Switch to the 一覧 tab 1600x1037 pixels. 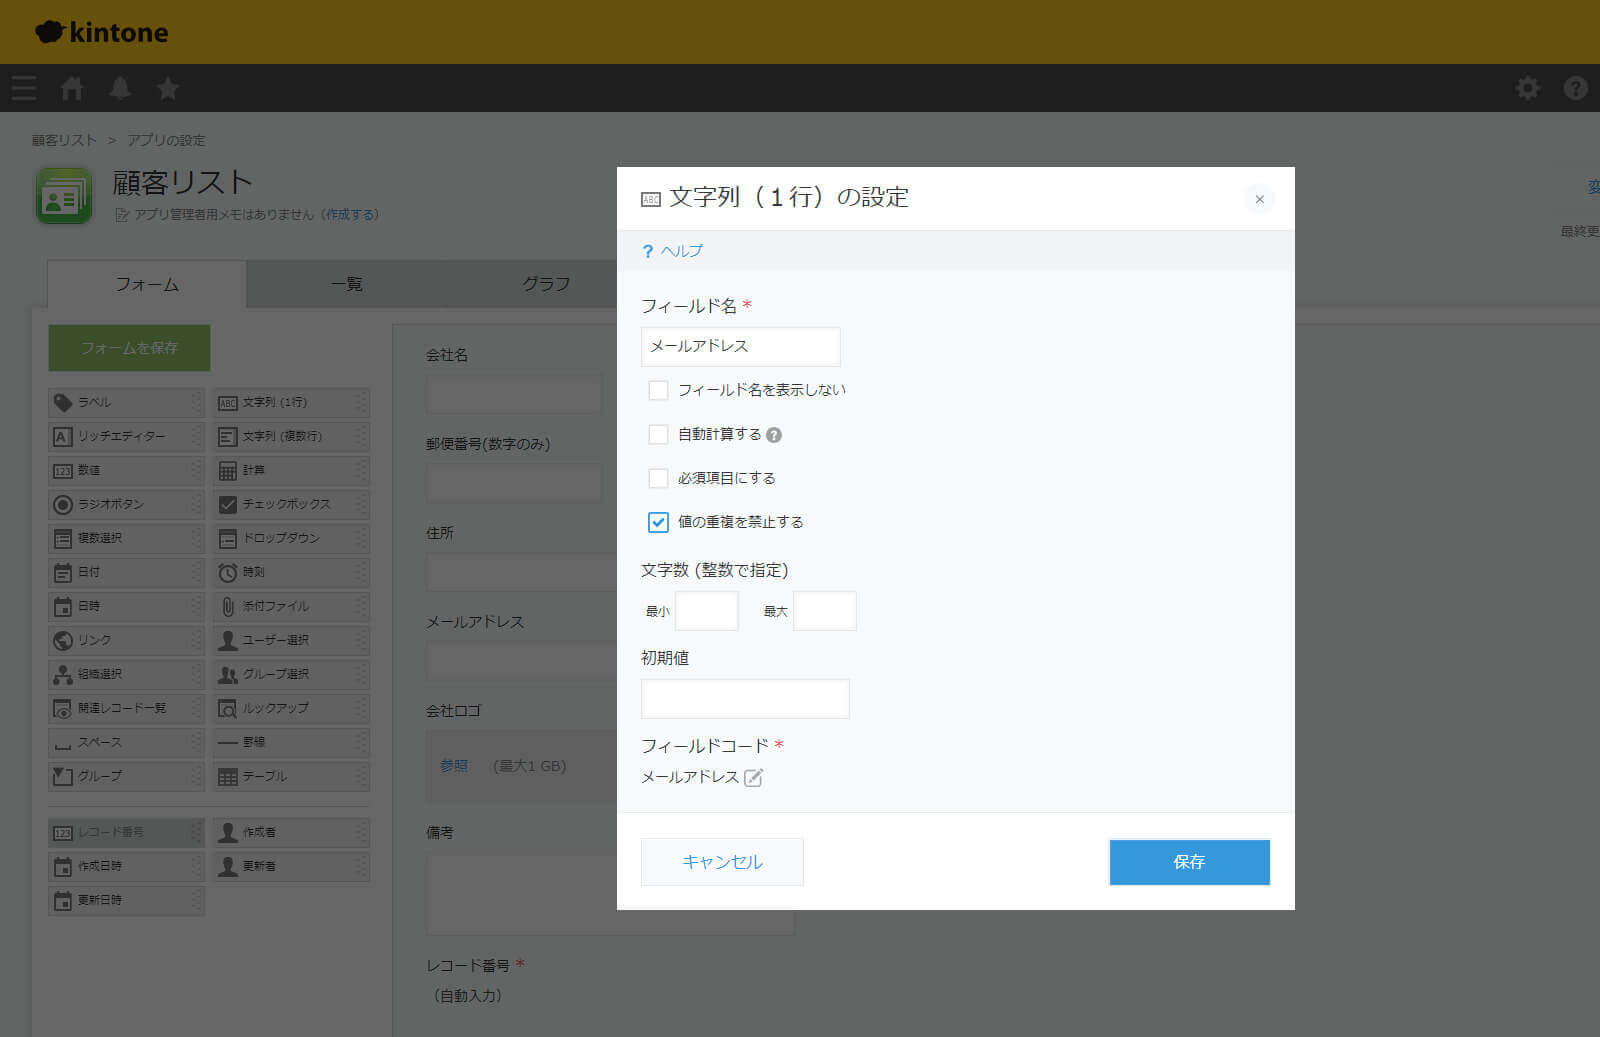(347, 284)
